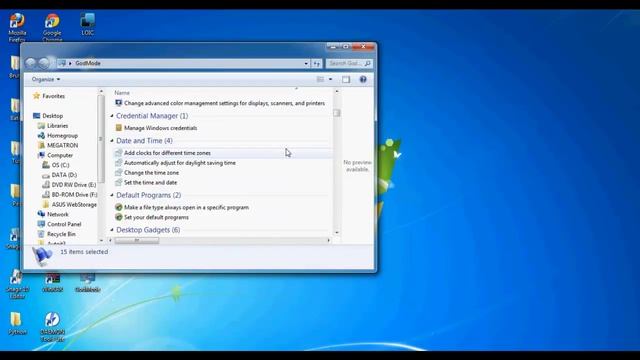
Task: Open the Snagit Editor desktop icon
Action: [17, 284]
